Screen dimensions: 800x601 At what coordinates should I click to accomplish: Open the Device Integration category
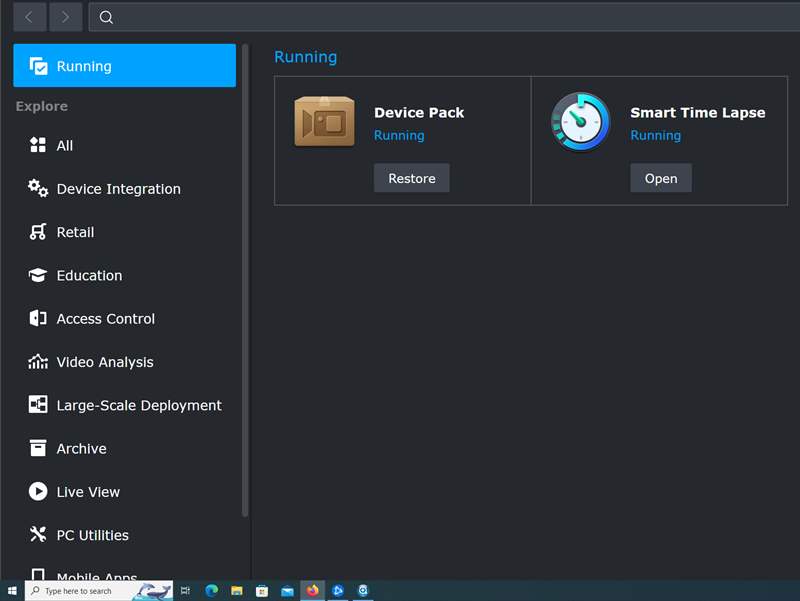[124, 189]
